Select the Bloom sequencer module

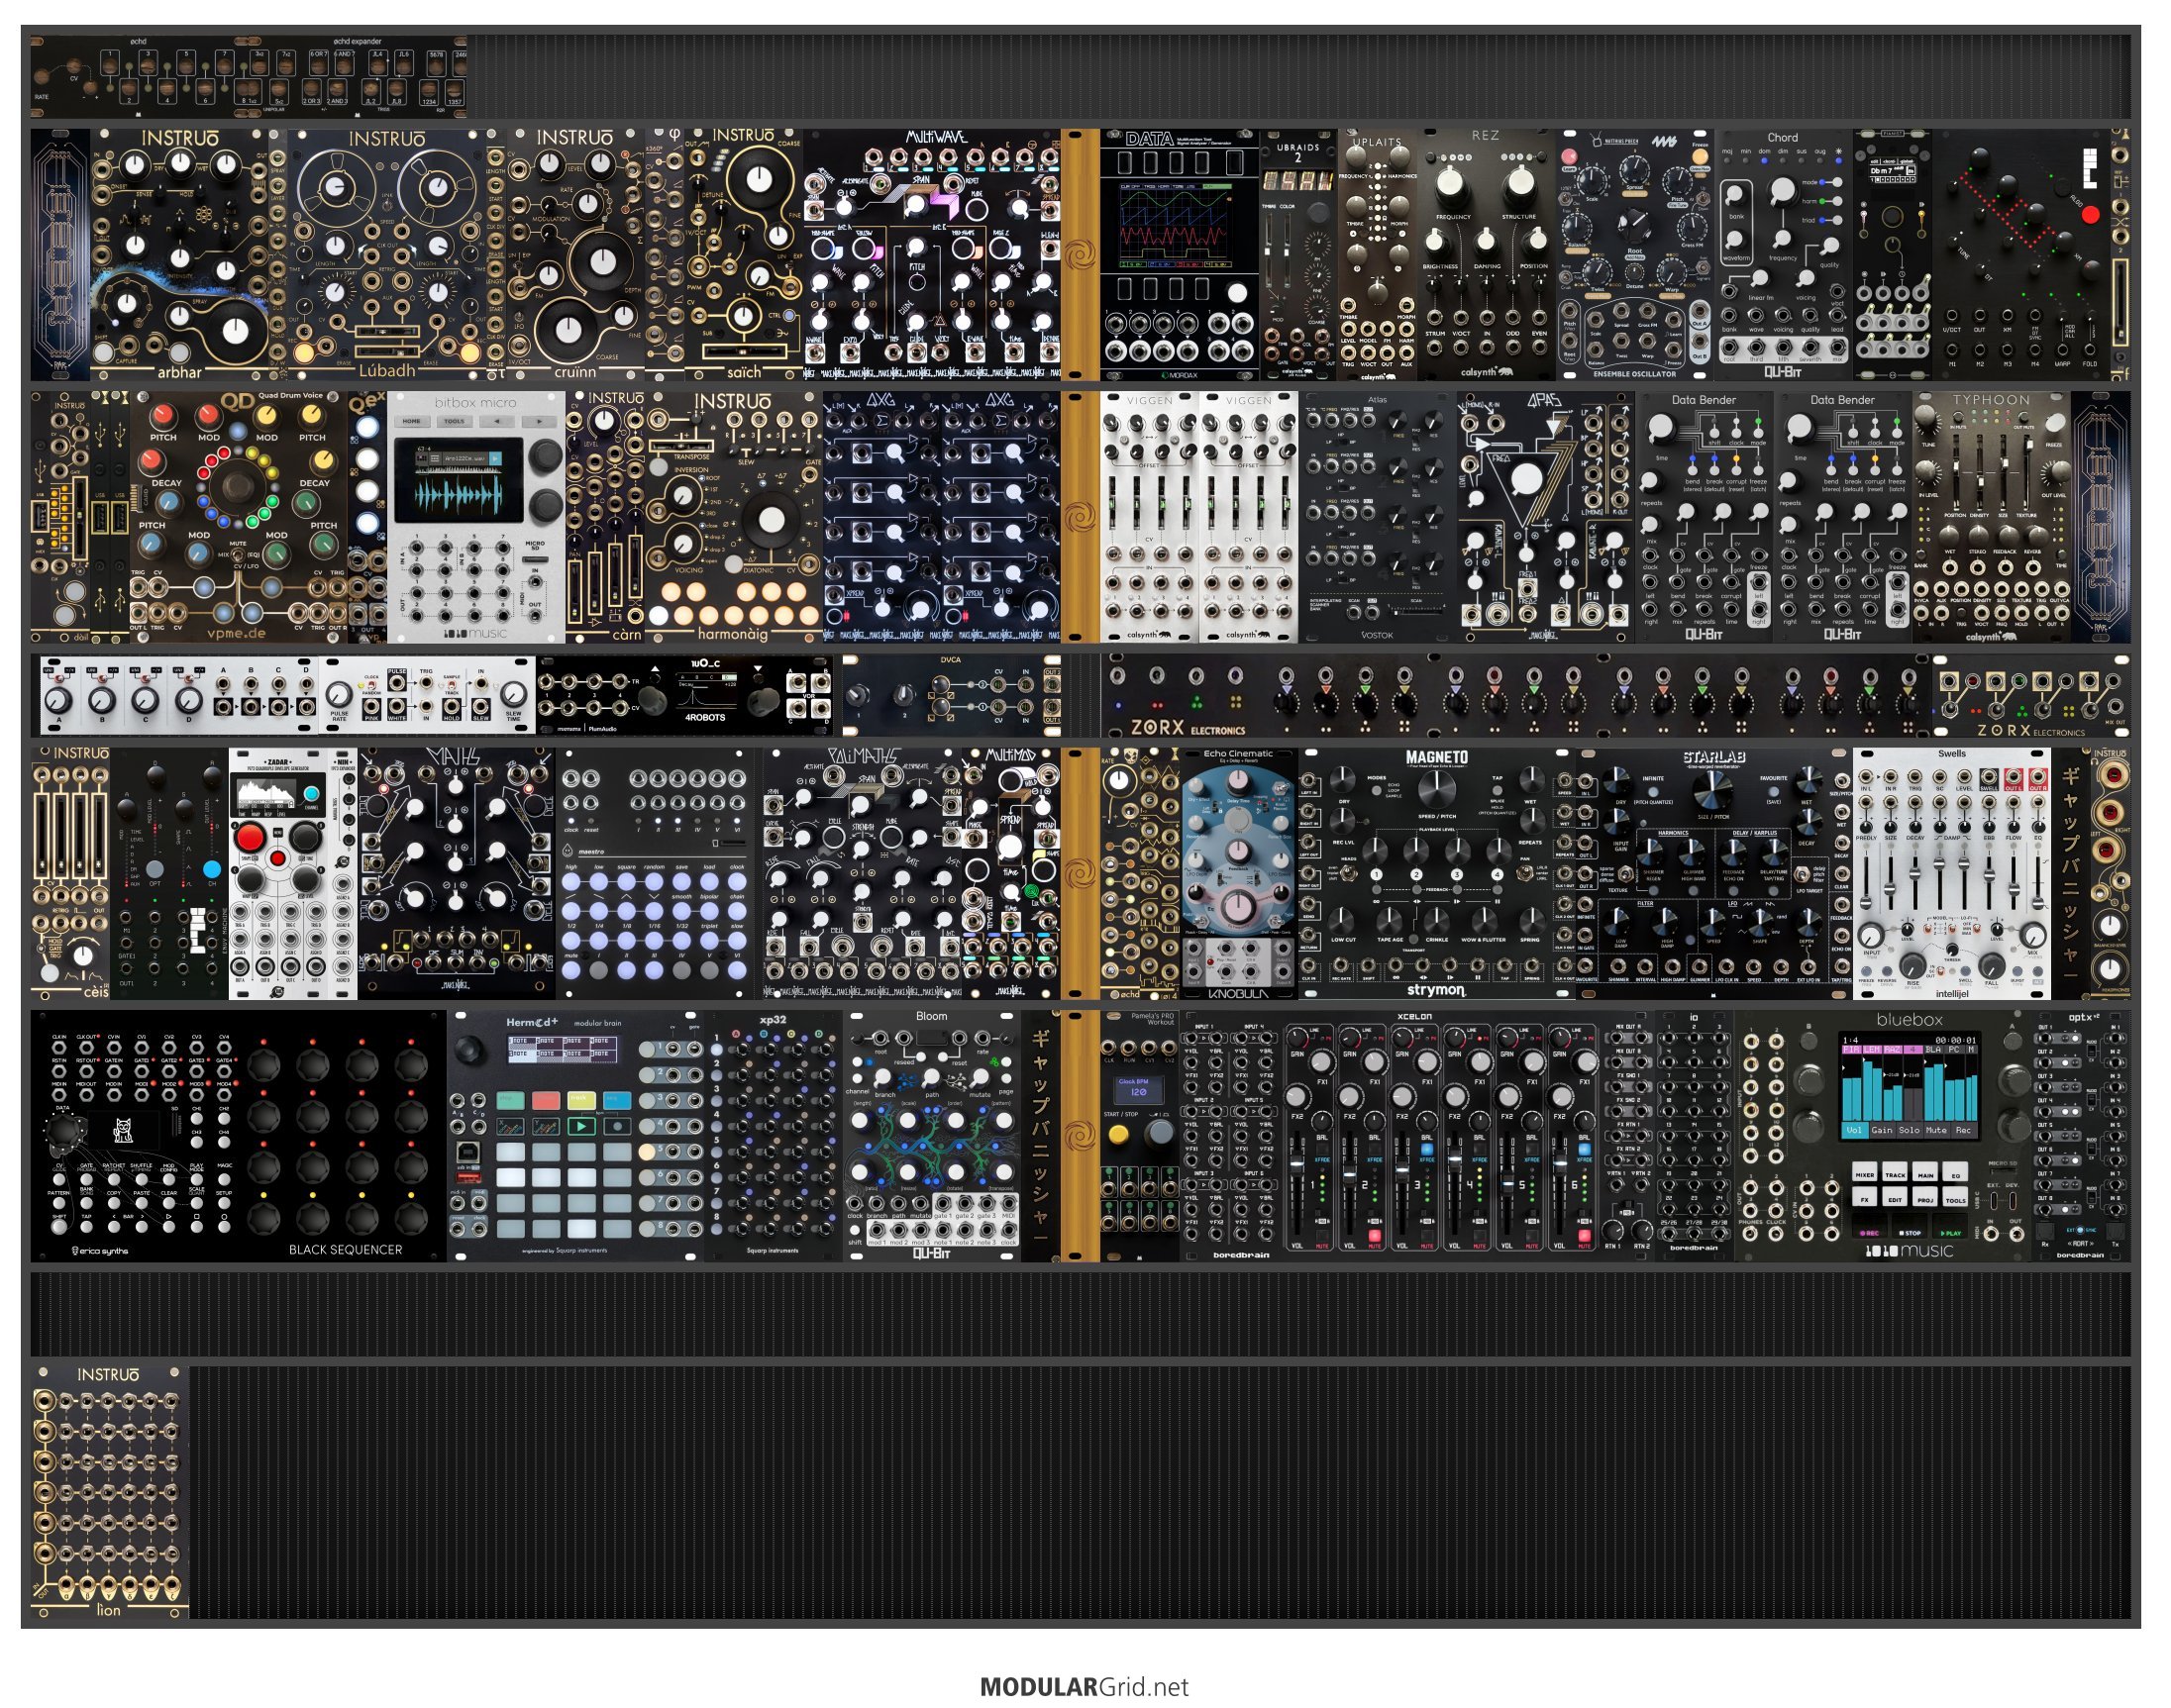click(x=931, y=1136)
